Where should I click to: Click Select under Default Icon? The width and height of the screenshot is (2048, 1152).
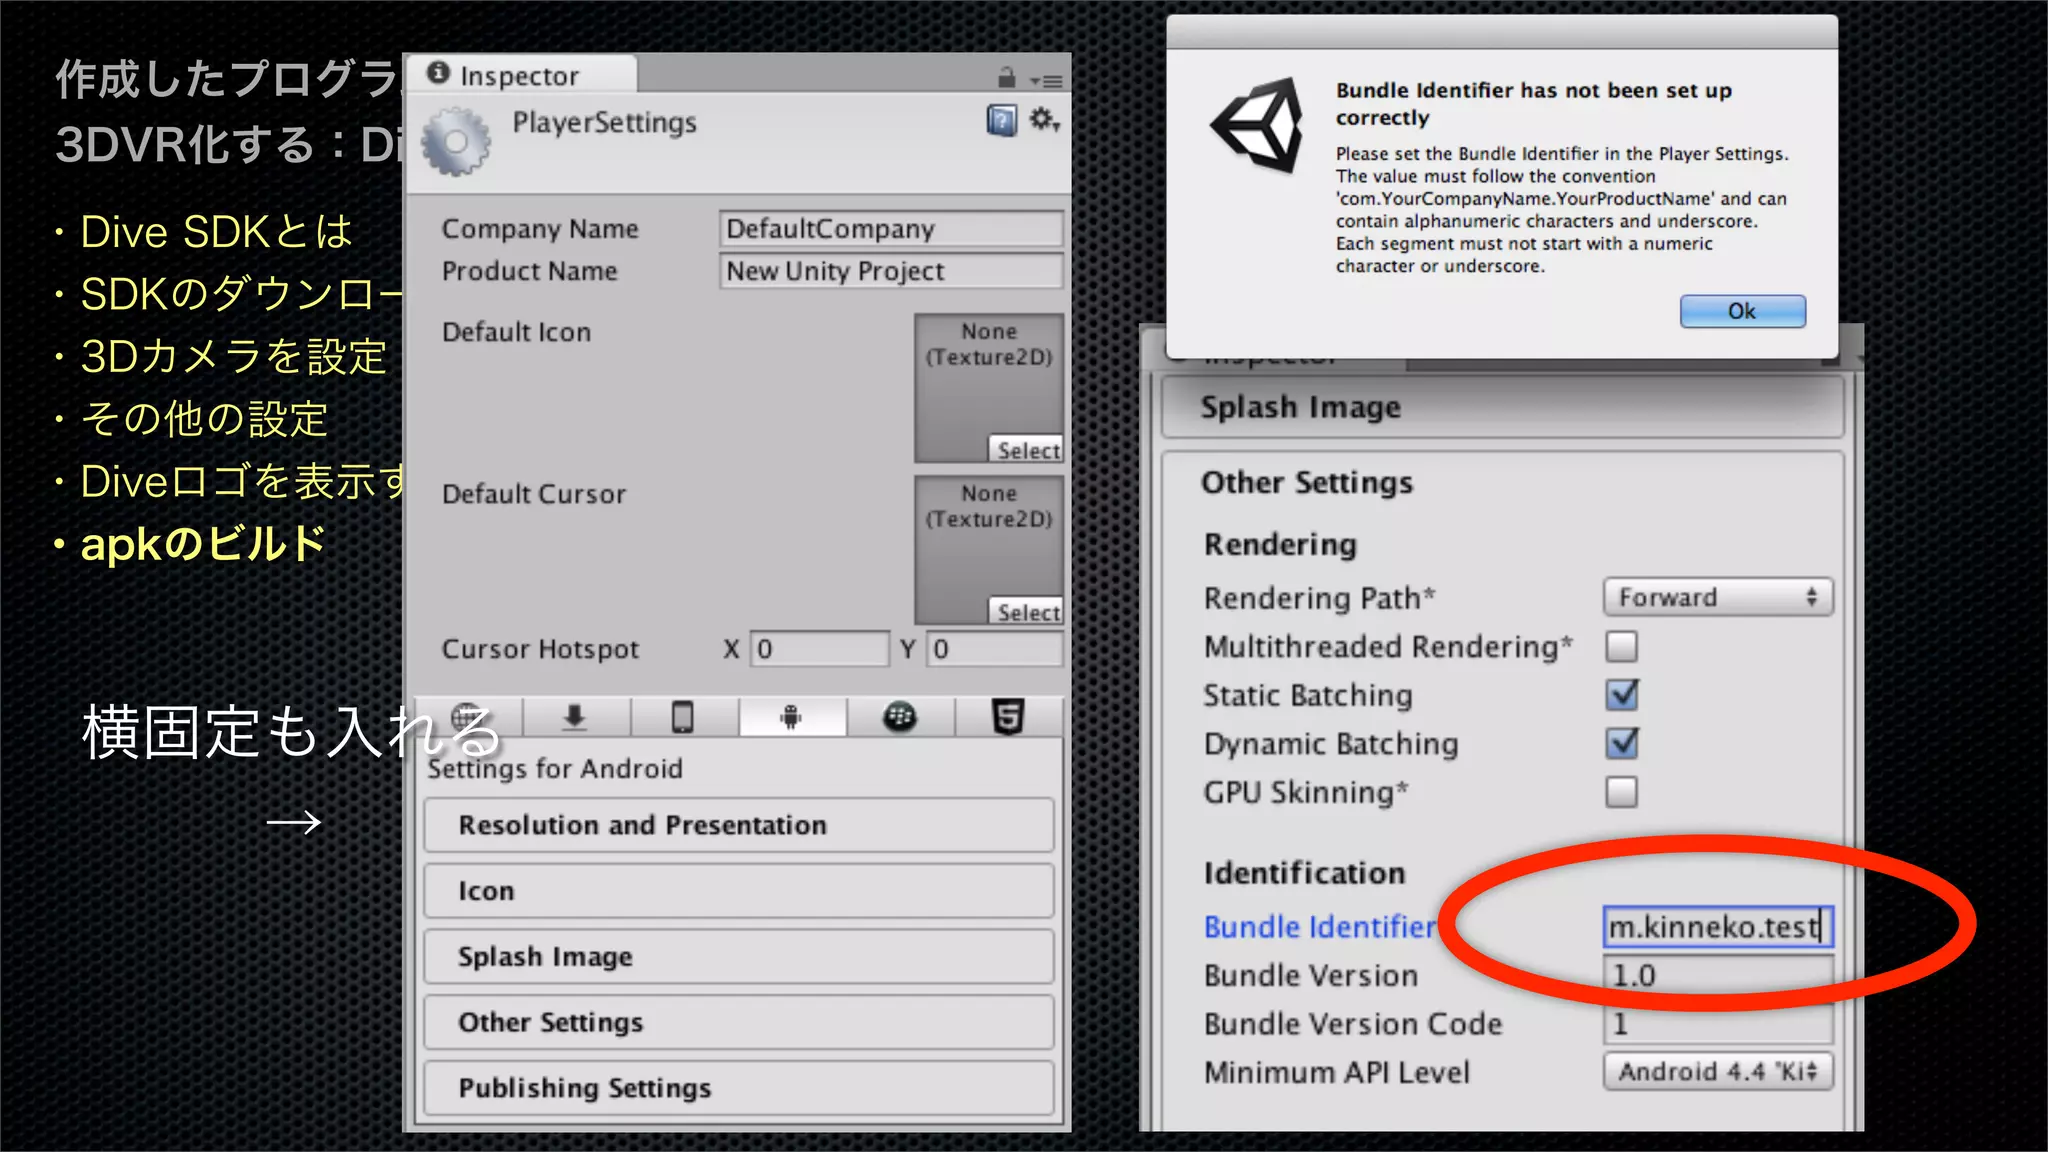(1027, 450)
